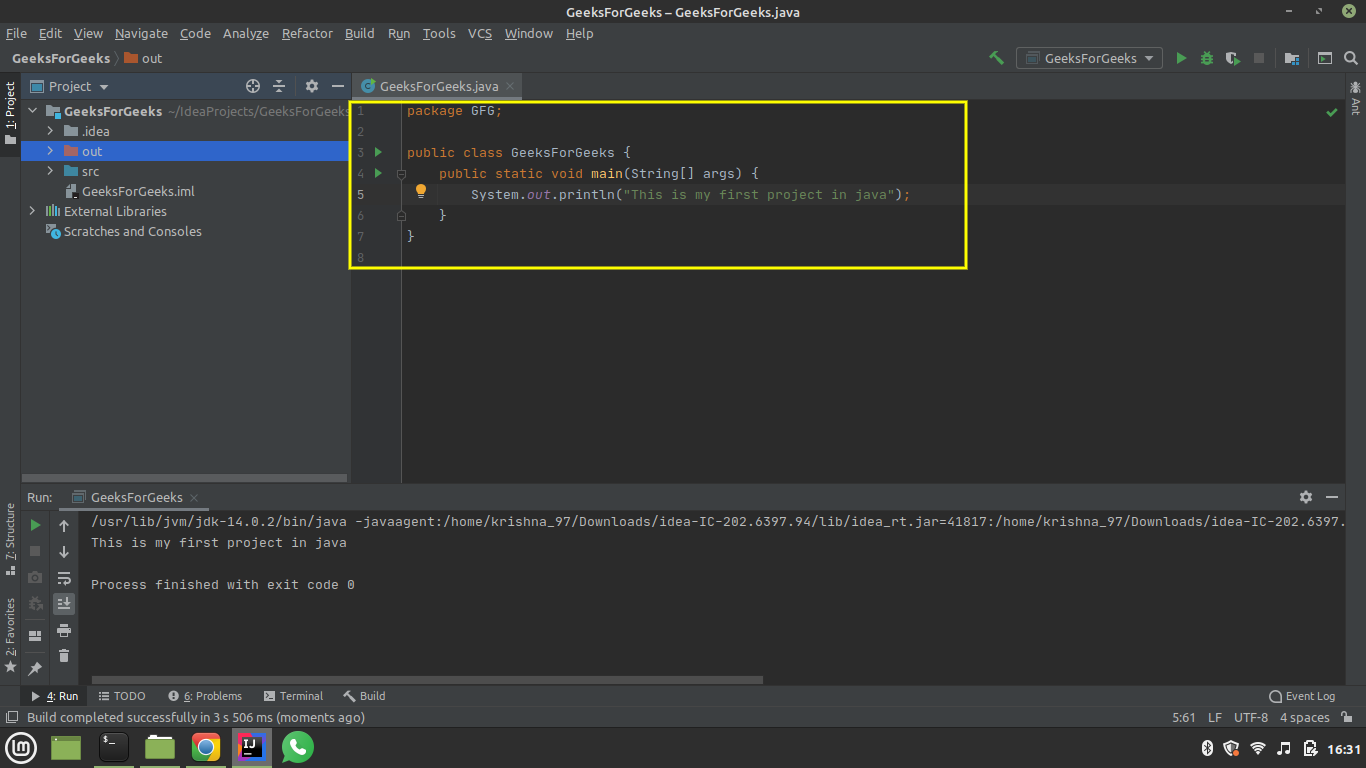This screenshot has height=768, width=1366.
Task: Change line separator LF in status bar
Action: click(x=1215, y=717)
